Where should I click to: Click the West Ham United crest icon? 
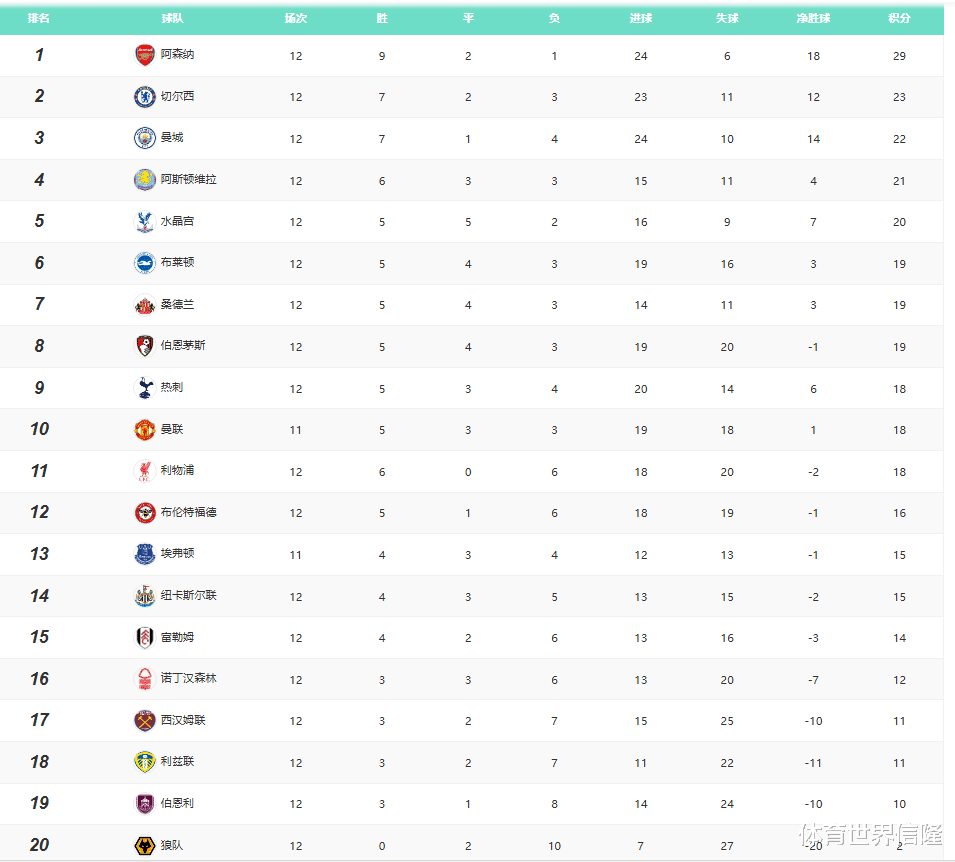[x=145, y=721]
